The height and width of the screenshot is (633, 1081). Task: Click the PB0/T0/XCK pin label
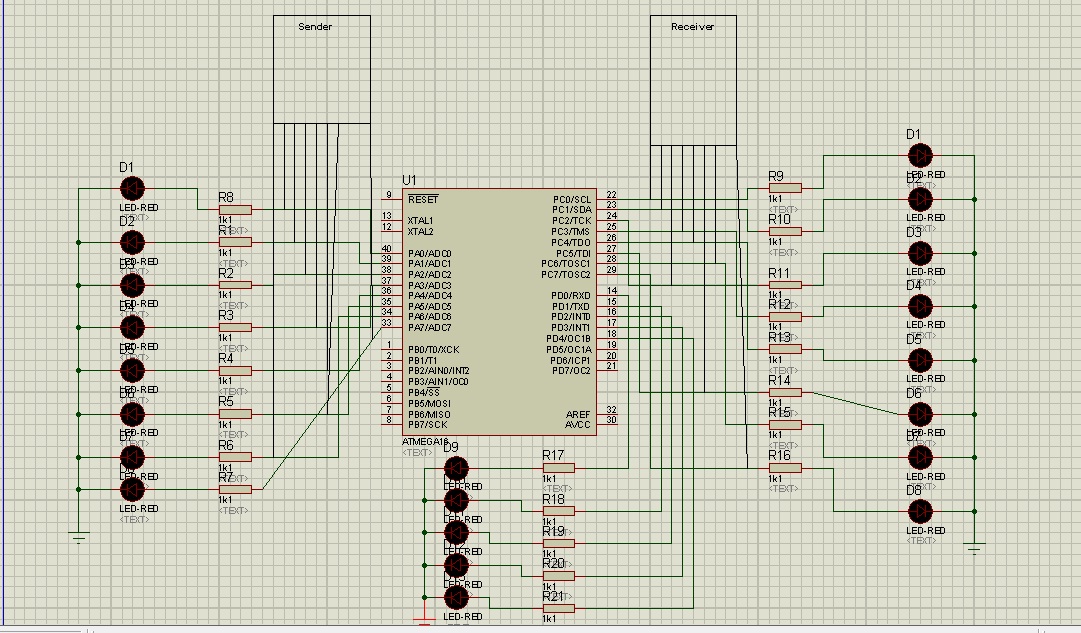pos(434,350)
